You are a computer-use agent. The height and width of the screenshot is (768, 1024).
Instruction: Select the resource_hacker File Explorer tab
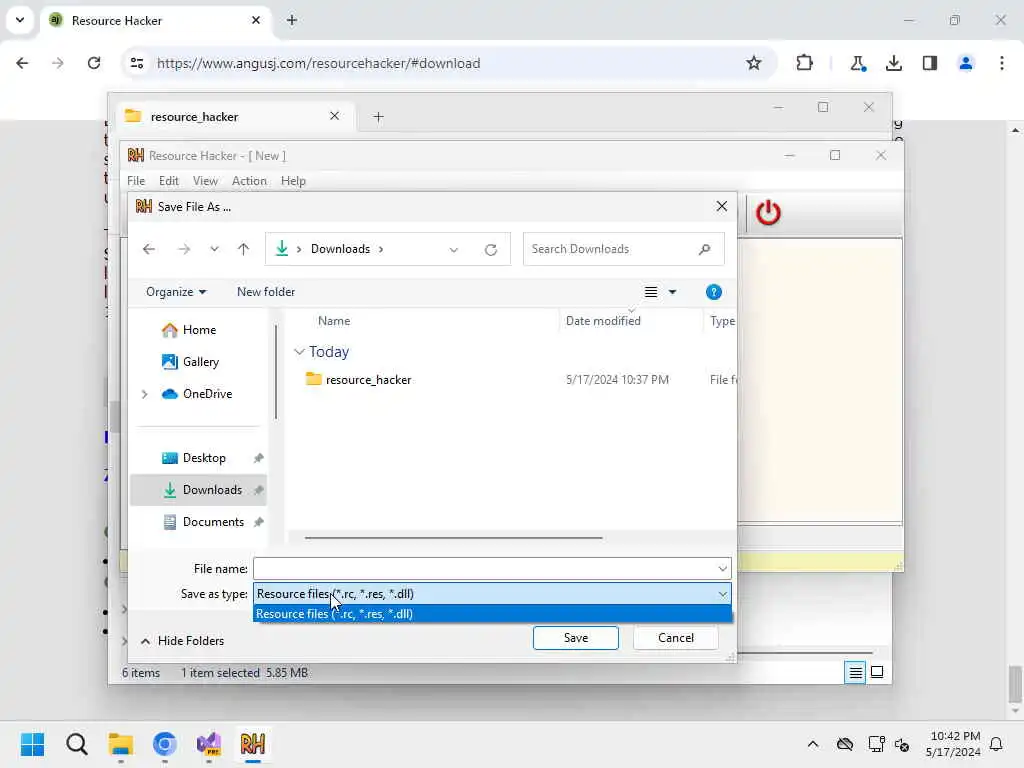235,117
